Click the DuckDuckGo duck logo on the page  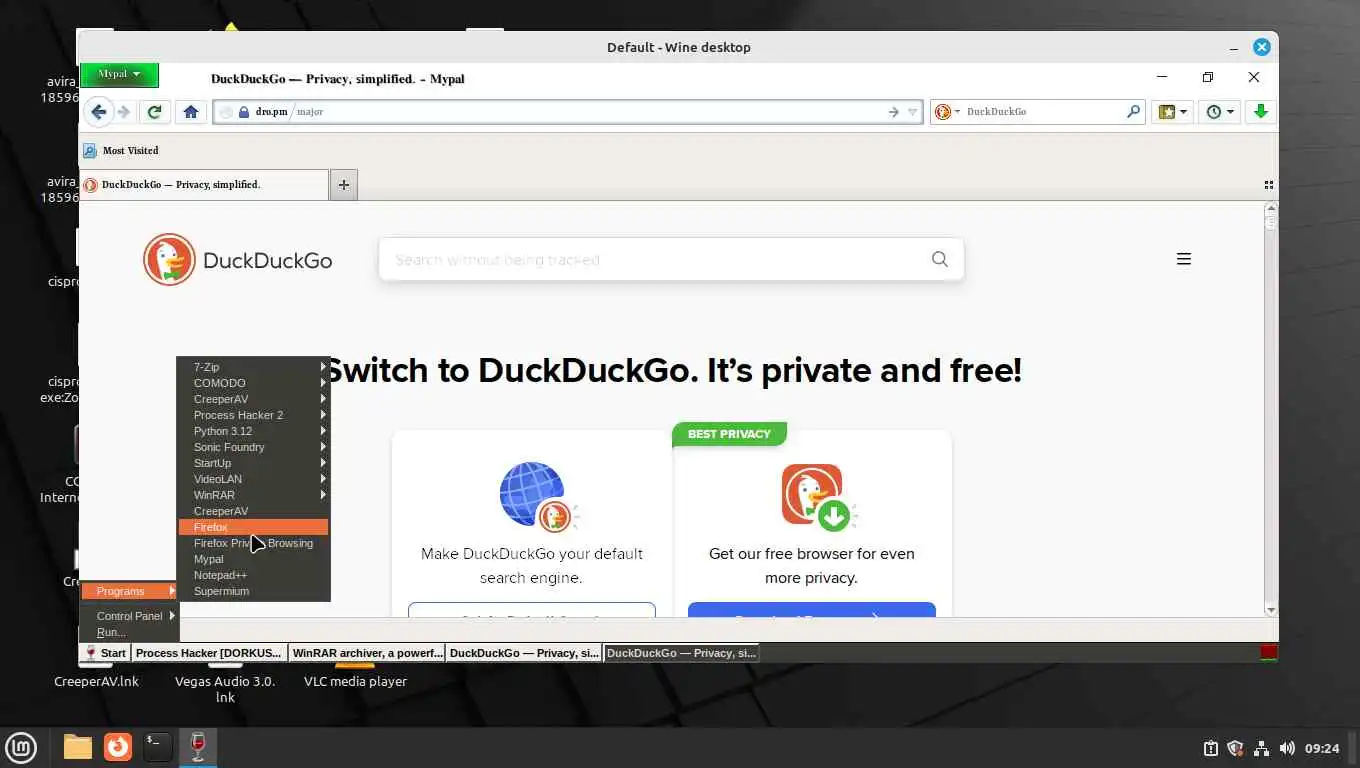169,260
